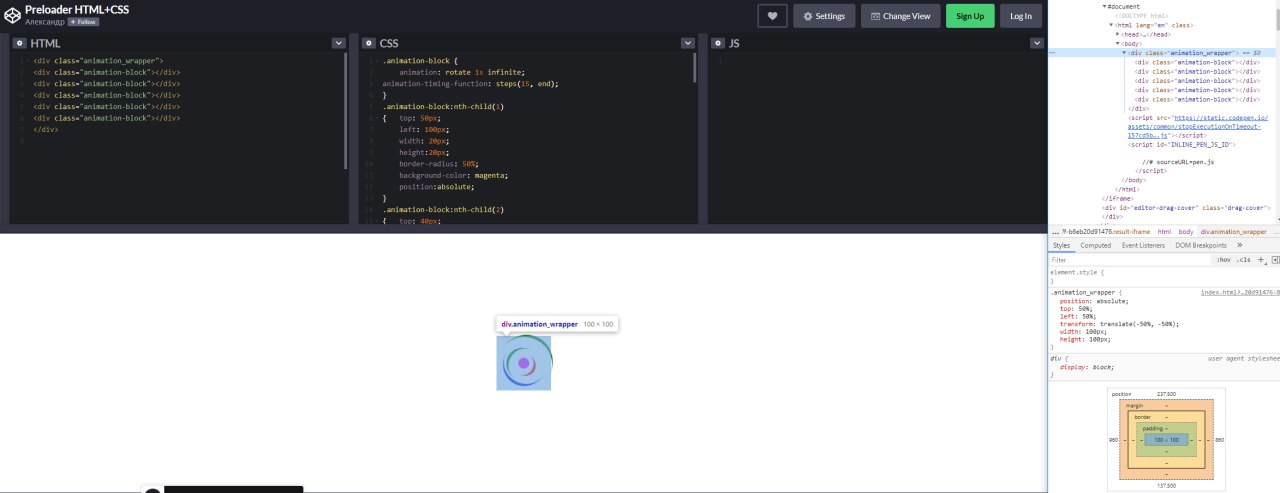Viewport: 1280px width, 493px height.
Task: Select the body breadcrumb in DevTools
Action: pyautogui.click(x=1185, y=231)
